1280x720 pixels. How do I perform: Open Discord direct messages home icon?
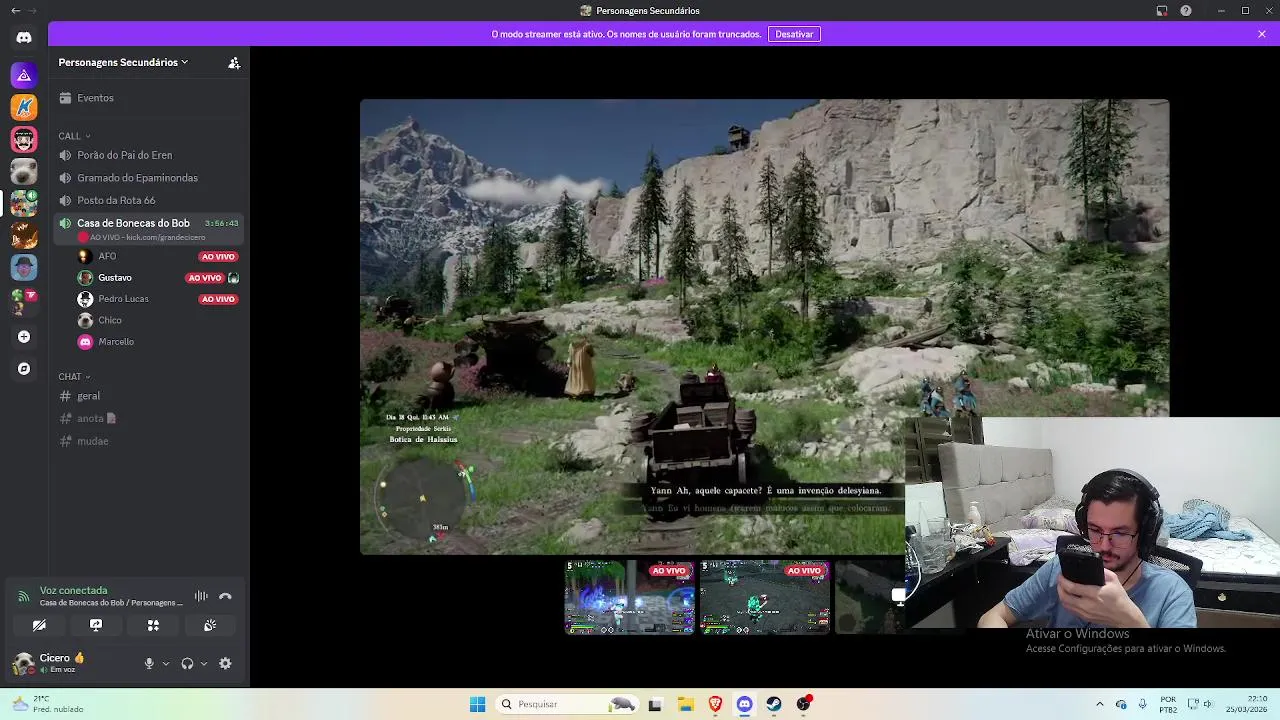(24, 38)
